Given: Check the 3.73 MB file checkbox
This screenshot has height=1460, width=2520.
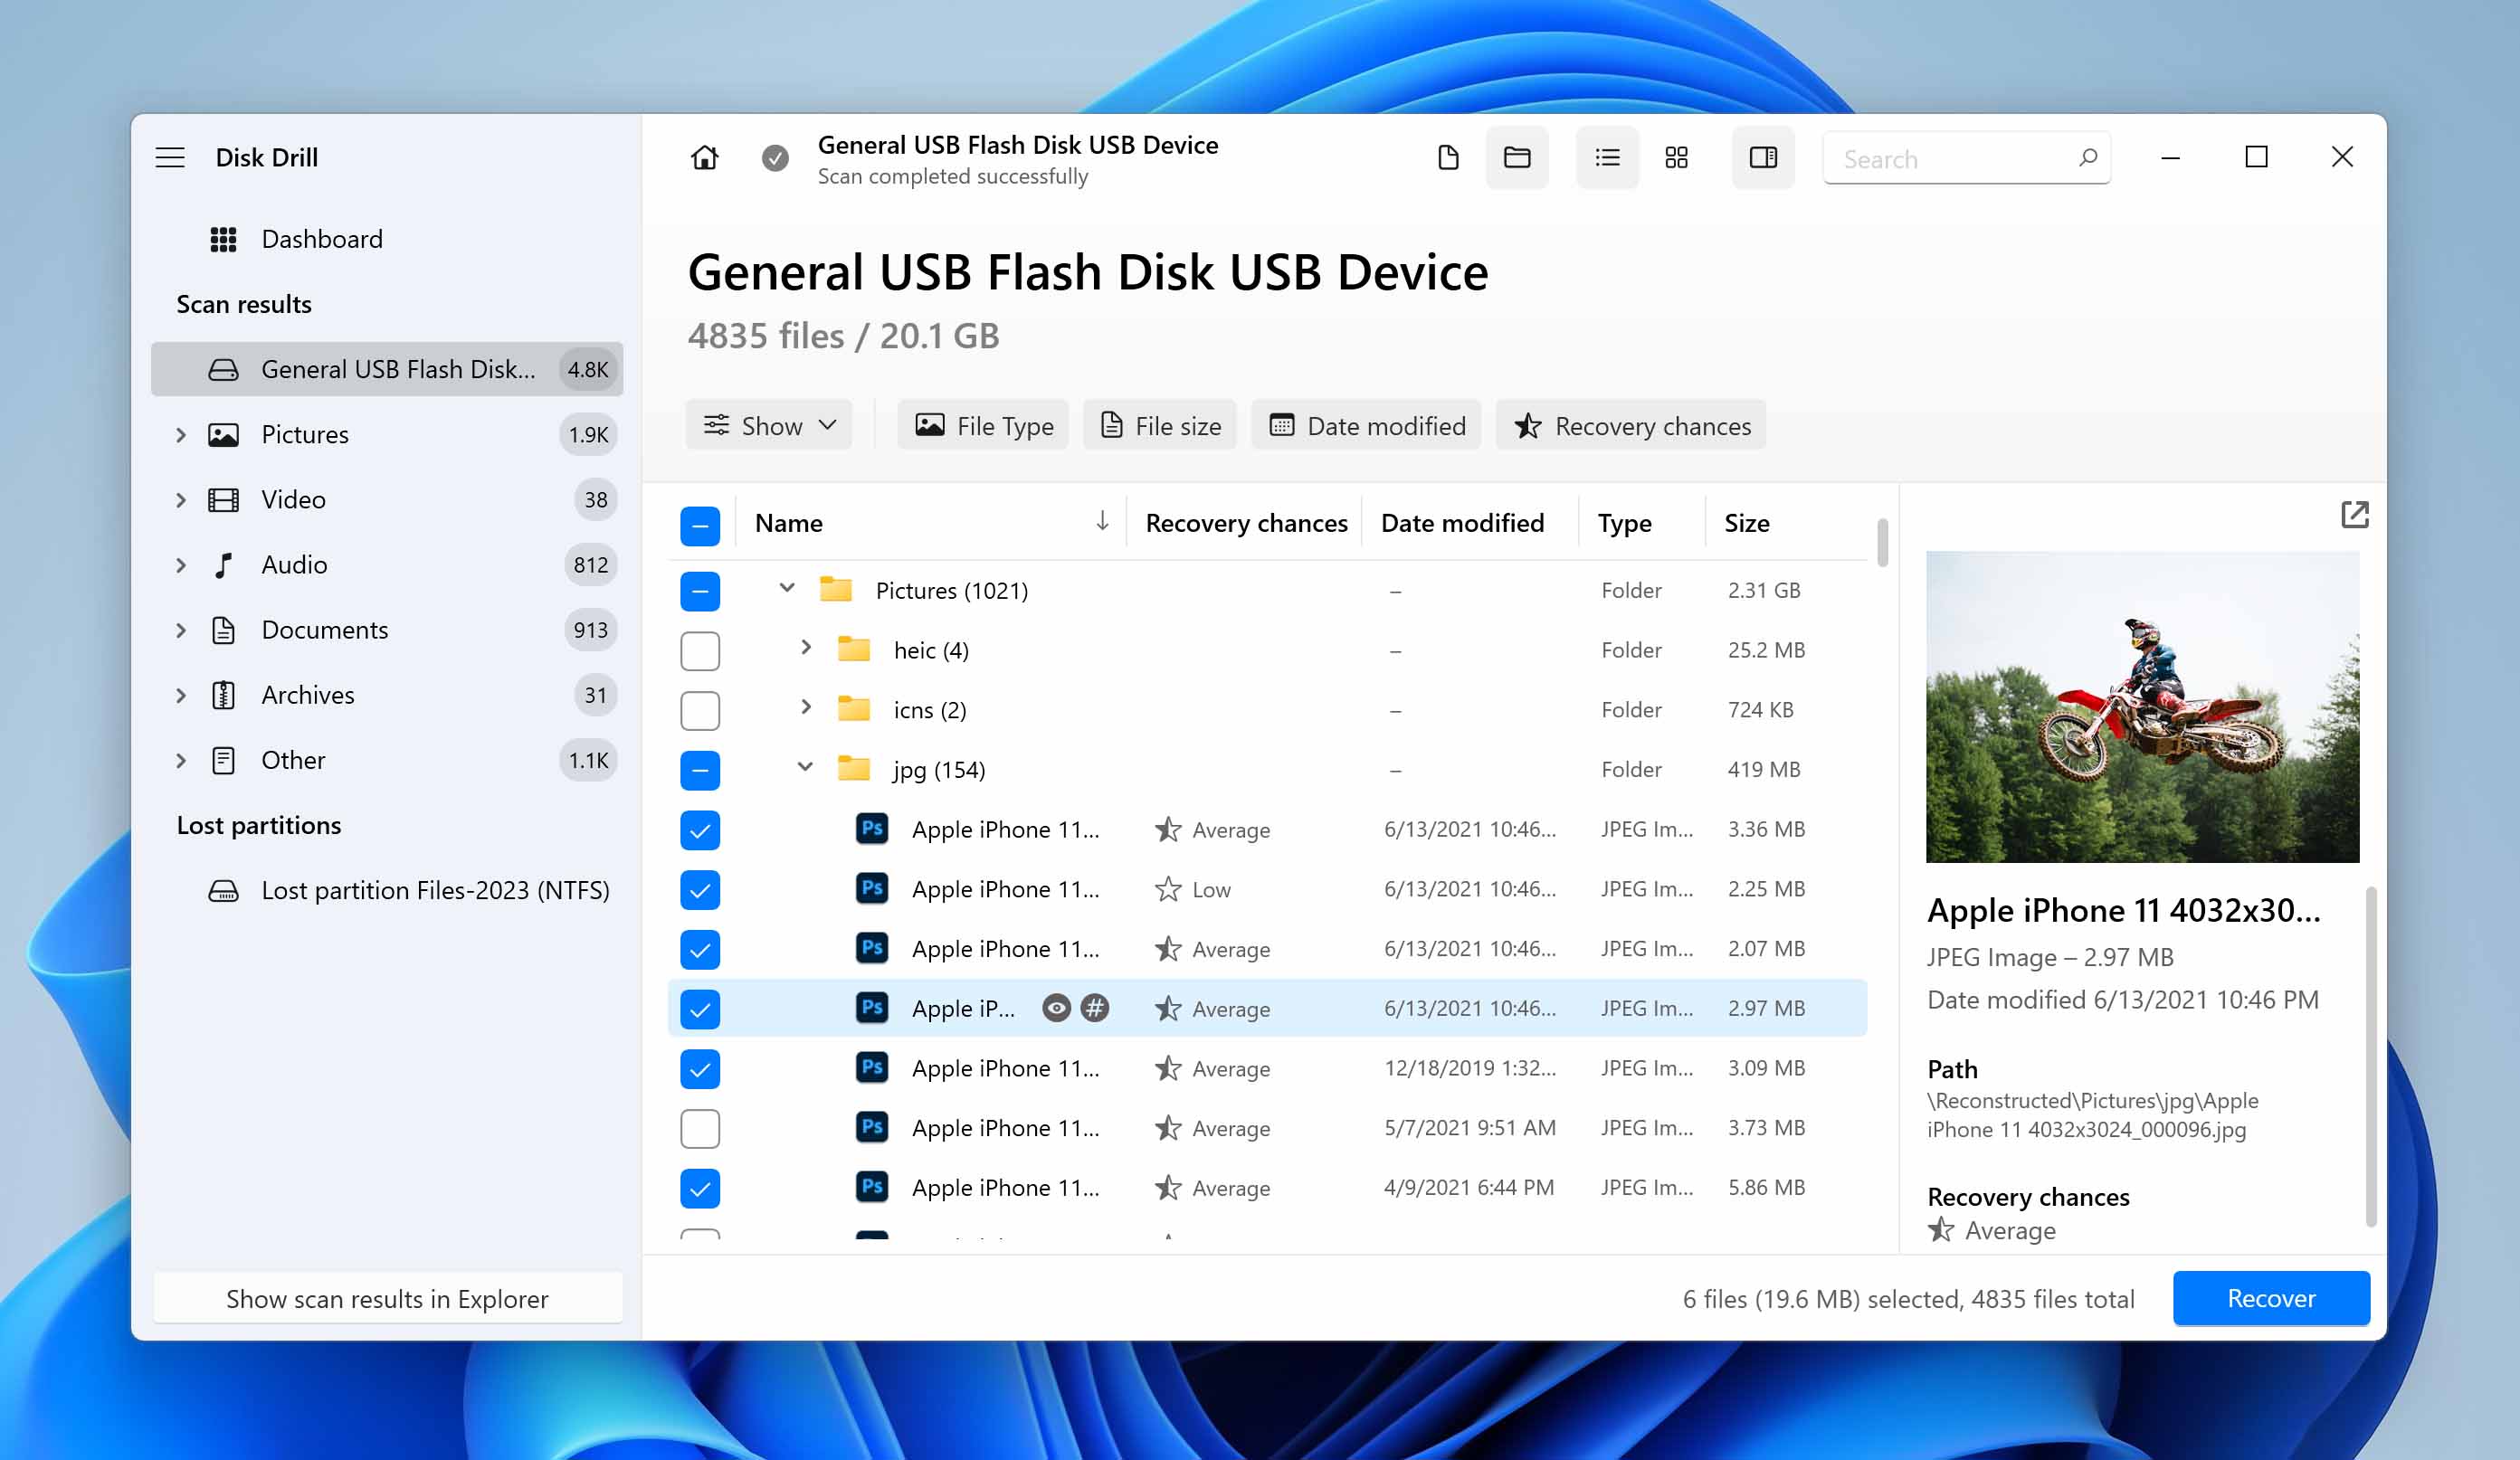Looking at the screenshot, I should tap(700, 1129).
